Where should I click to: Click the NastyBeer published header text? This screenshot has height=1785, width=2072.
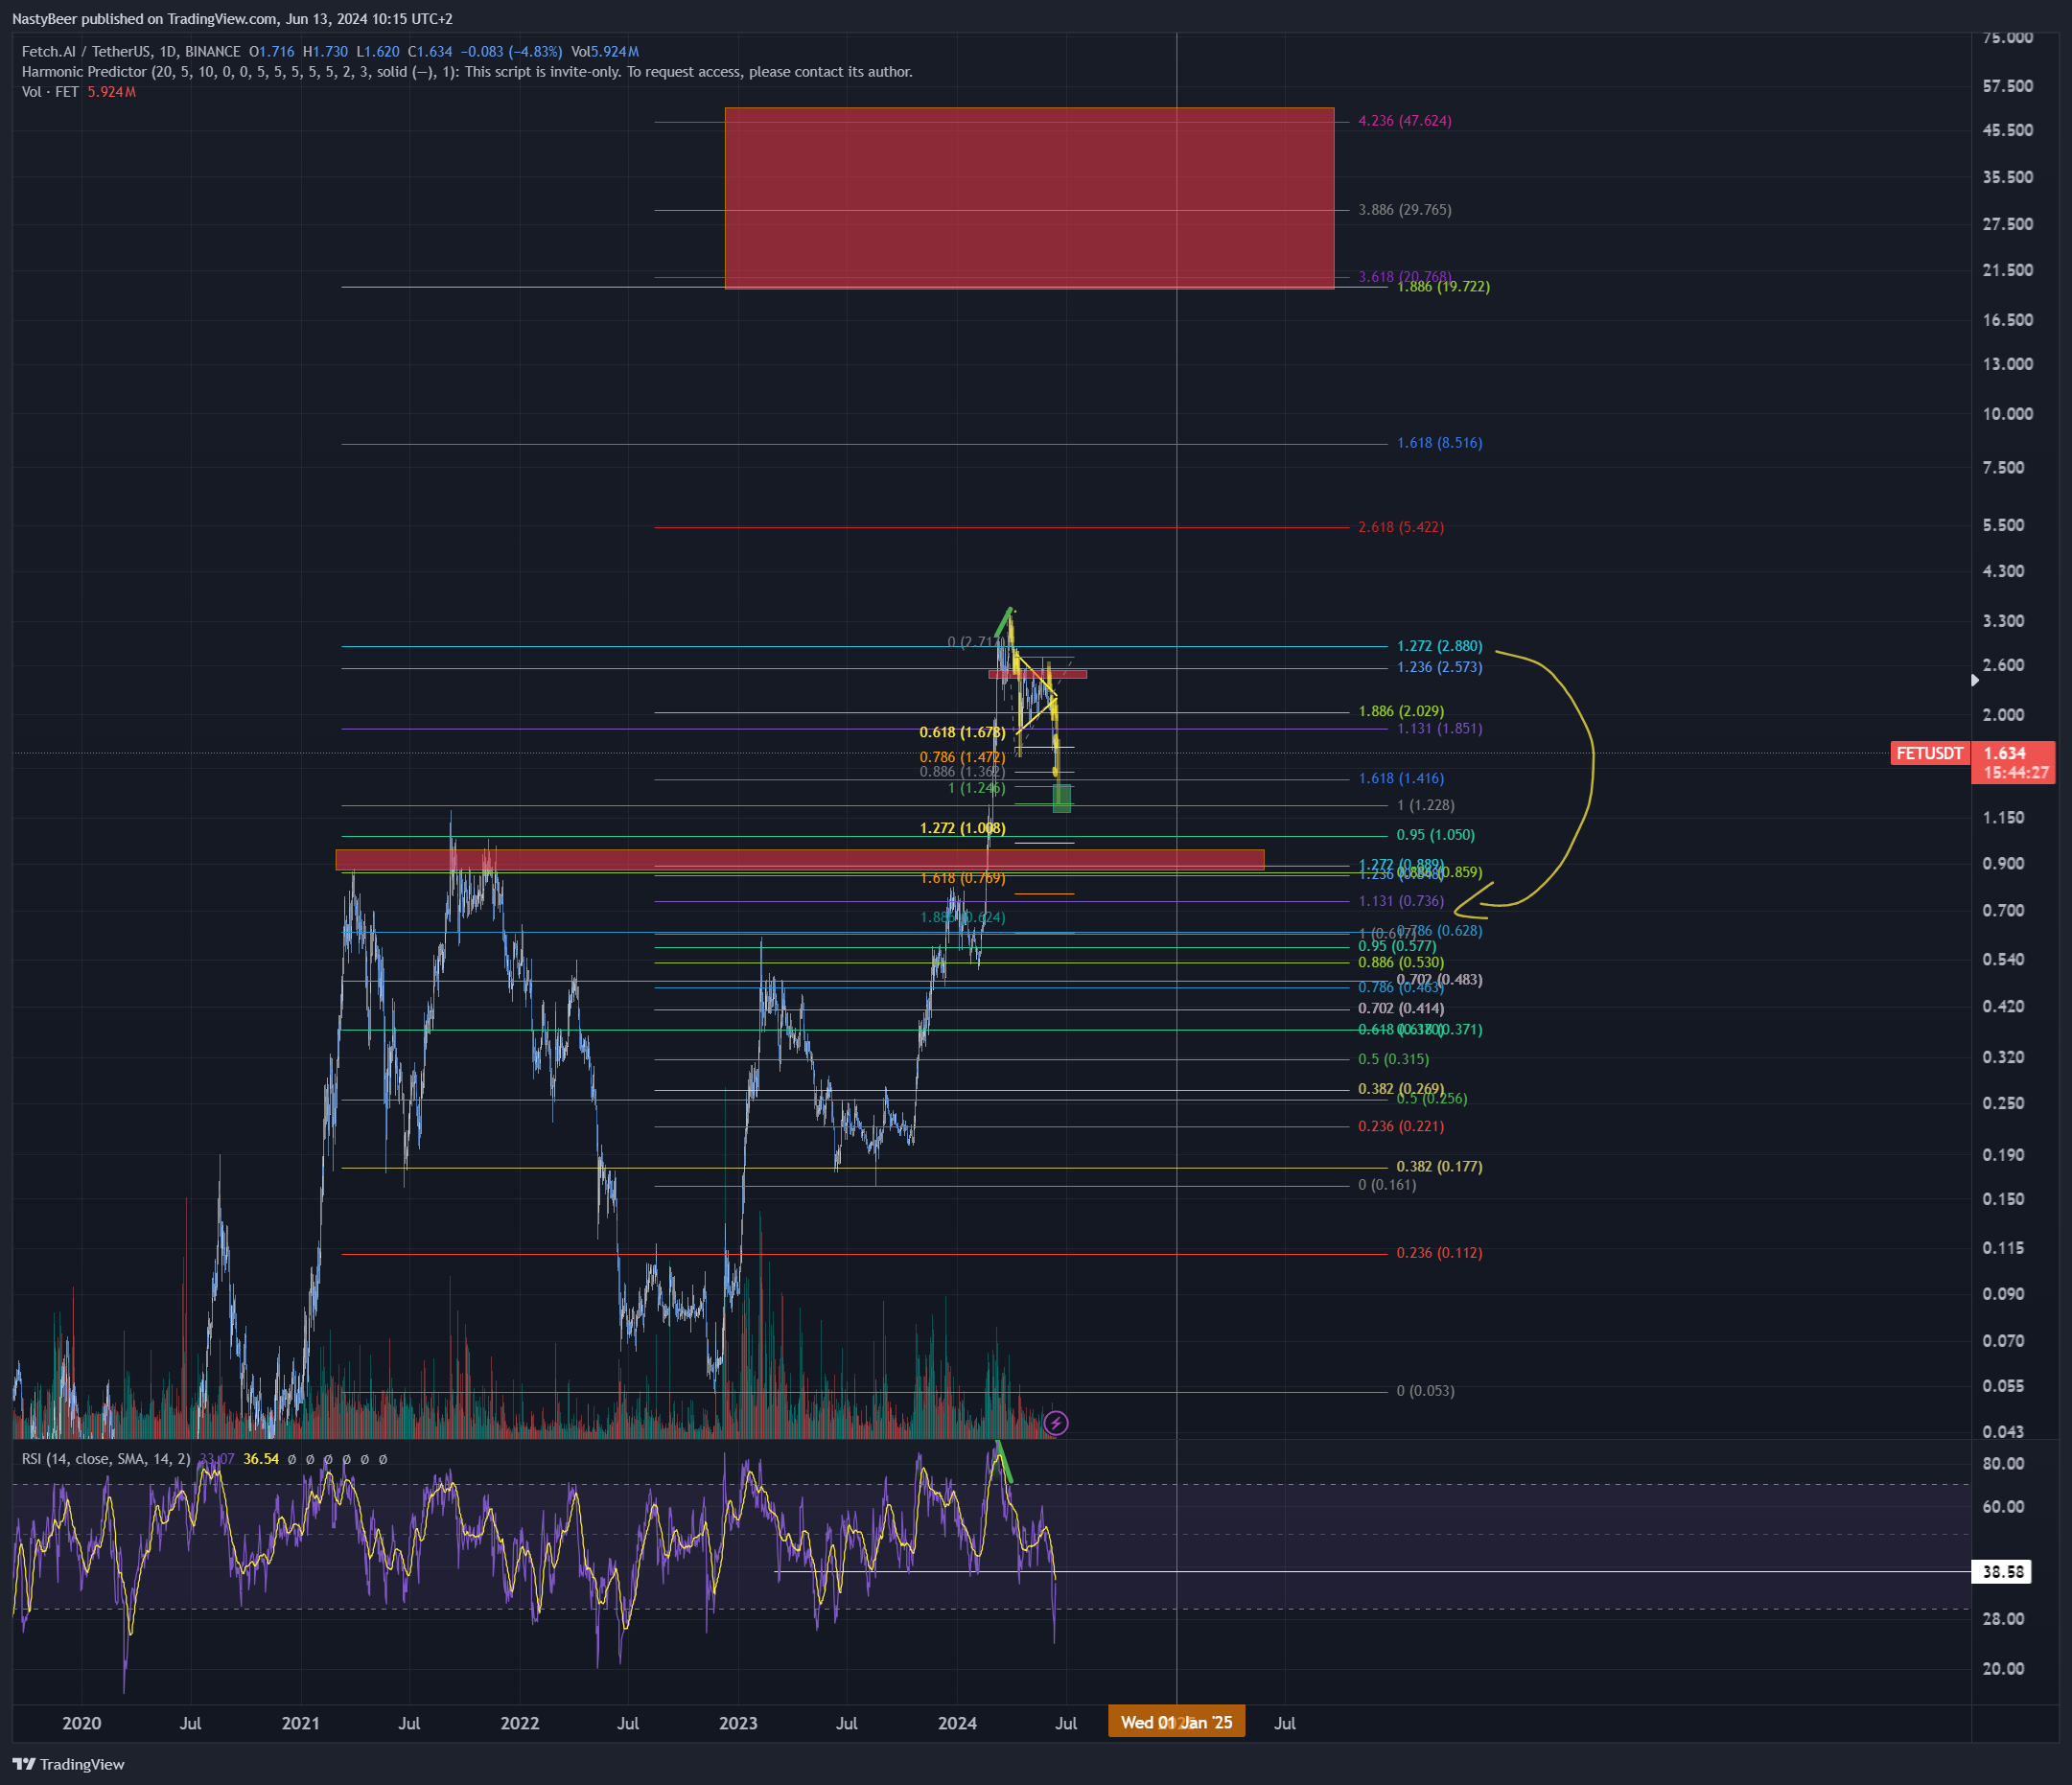(x=232, y=19)
